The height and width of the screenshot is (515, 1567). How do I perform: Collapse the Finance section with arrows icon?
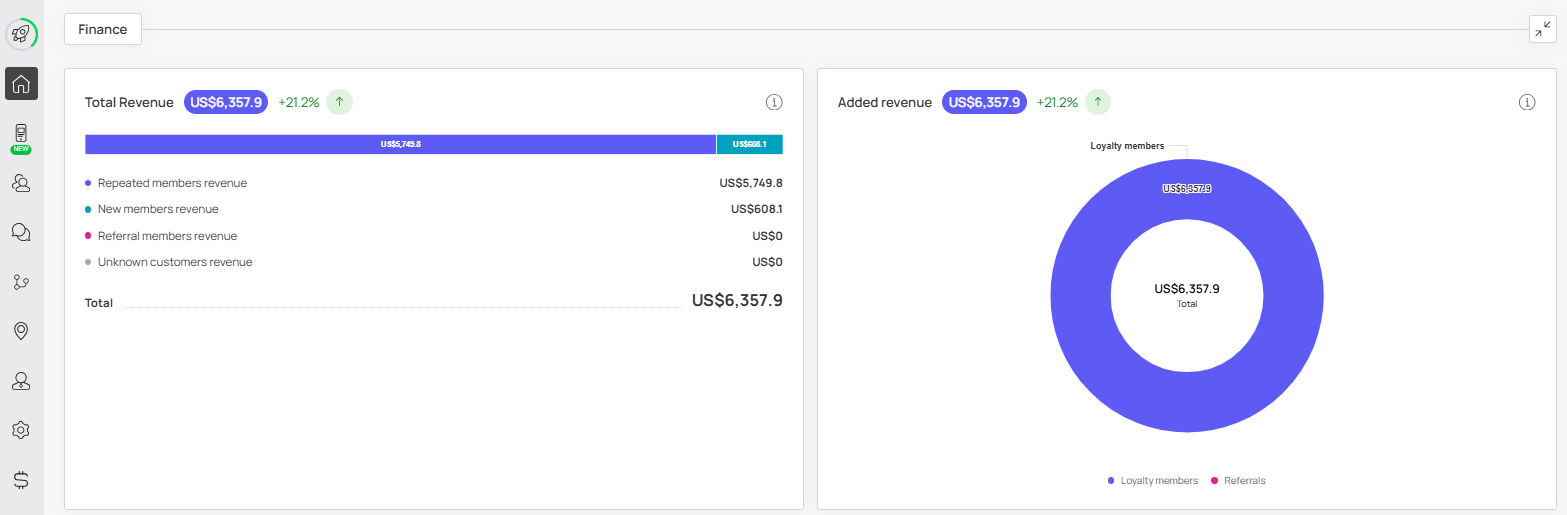pos(1543,30)
